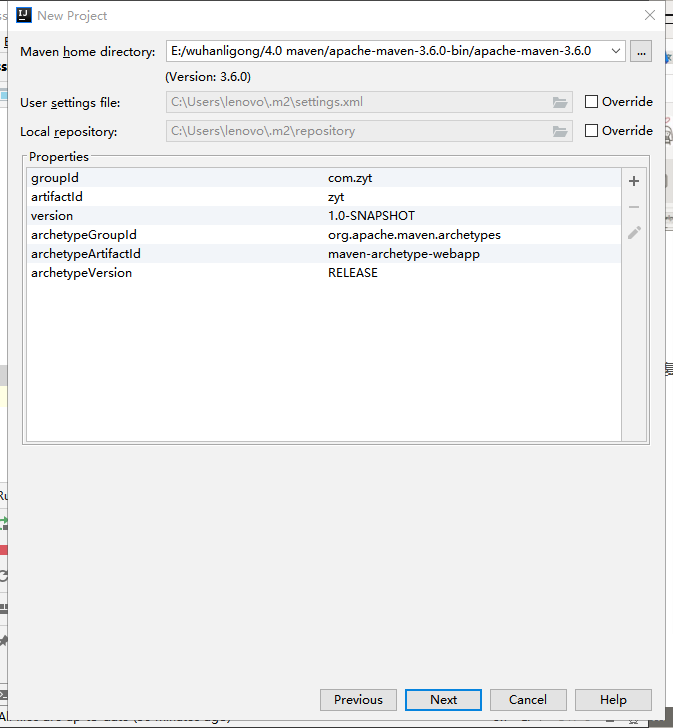This screenshot has height=728, width=673.
Task: Open Help for this dialog
Action: [x=613, y=700]
